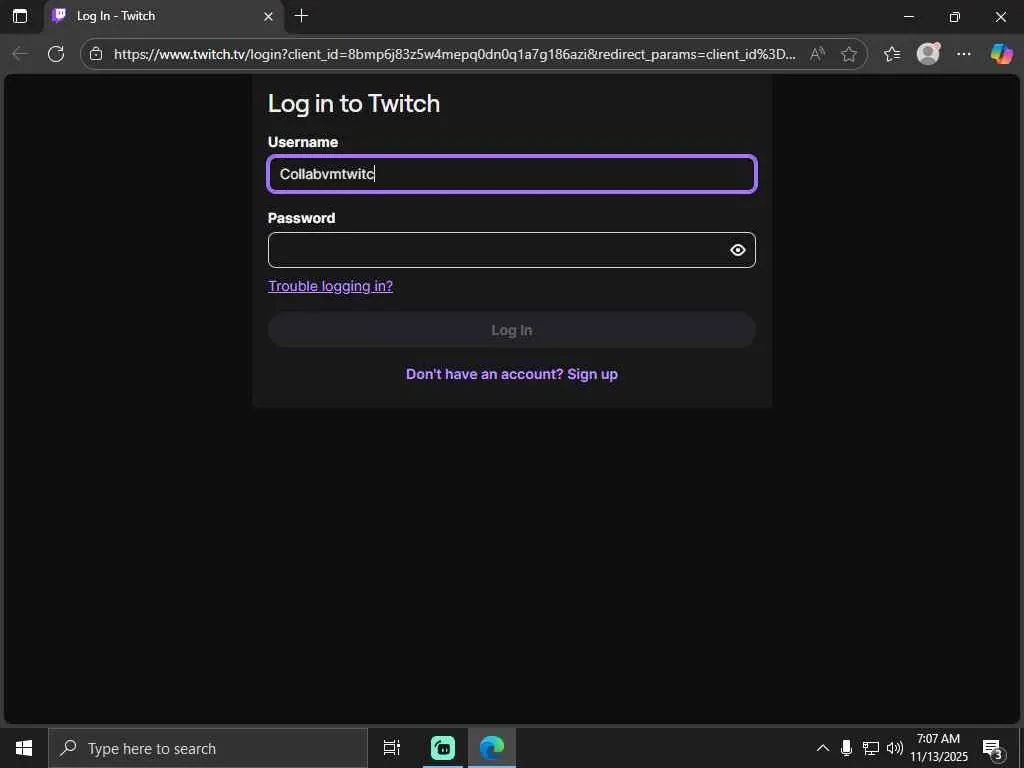Open the Trouble logging in? link
1024x768 pixels.
tap(330, 286)
